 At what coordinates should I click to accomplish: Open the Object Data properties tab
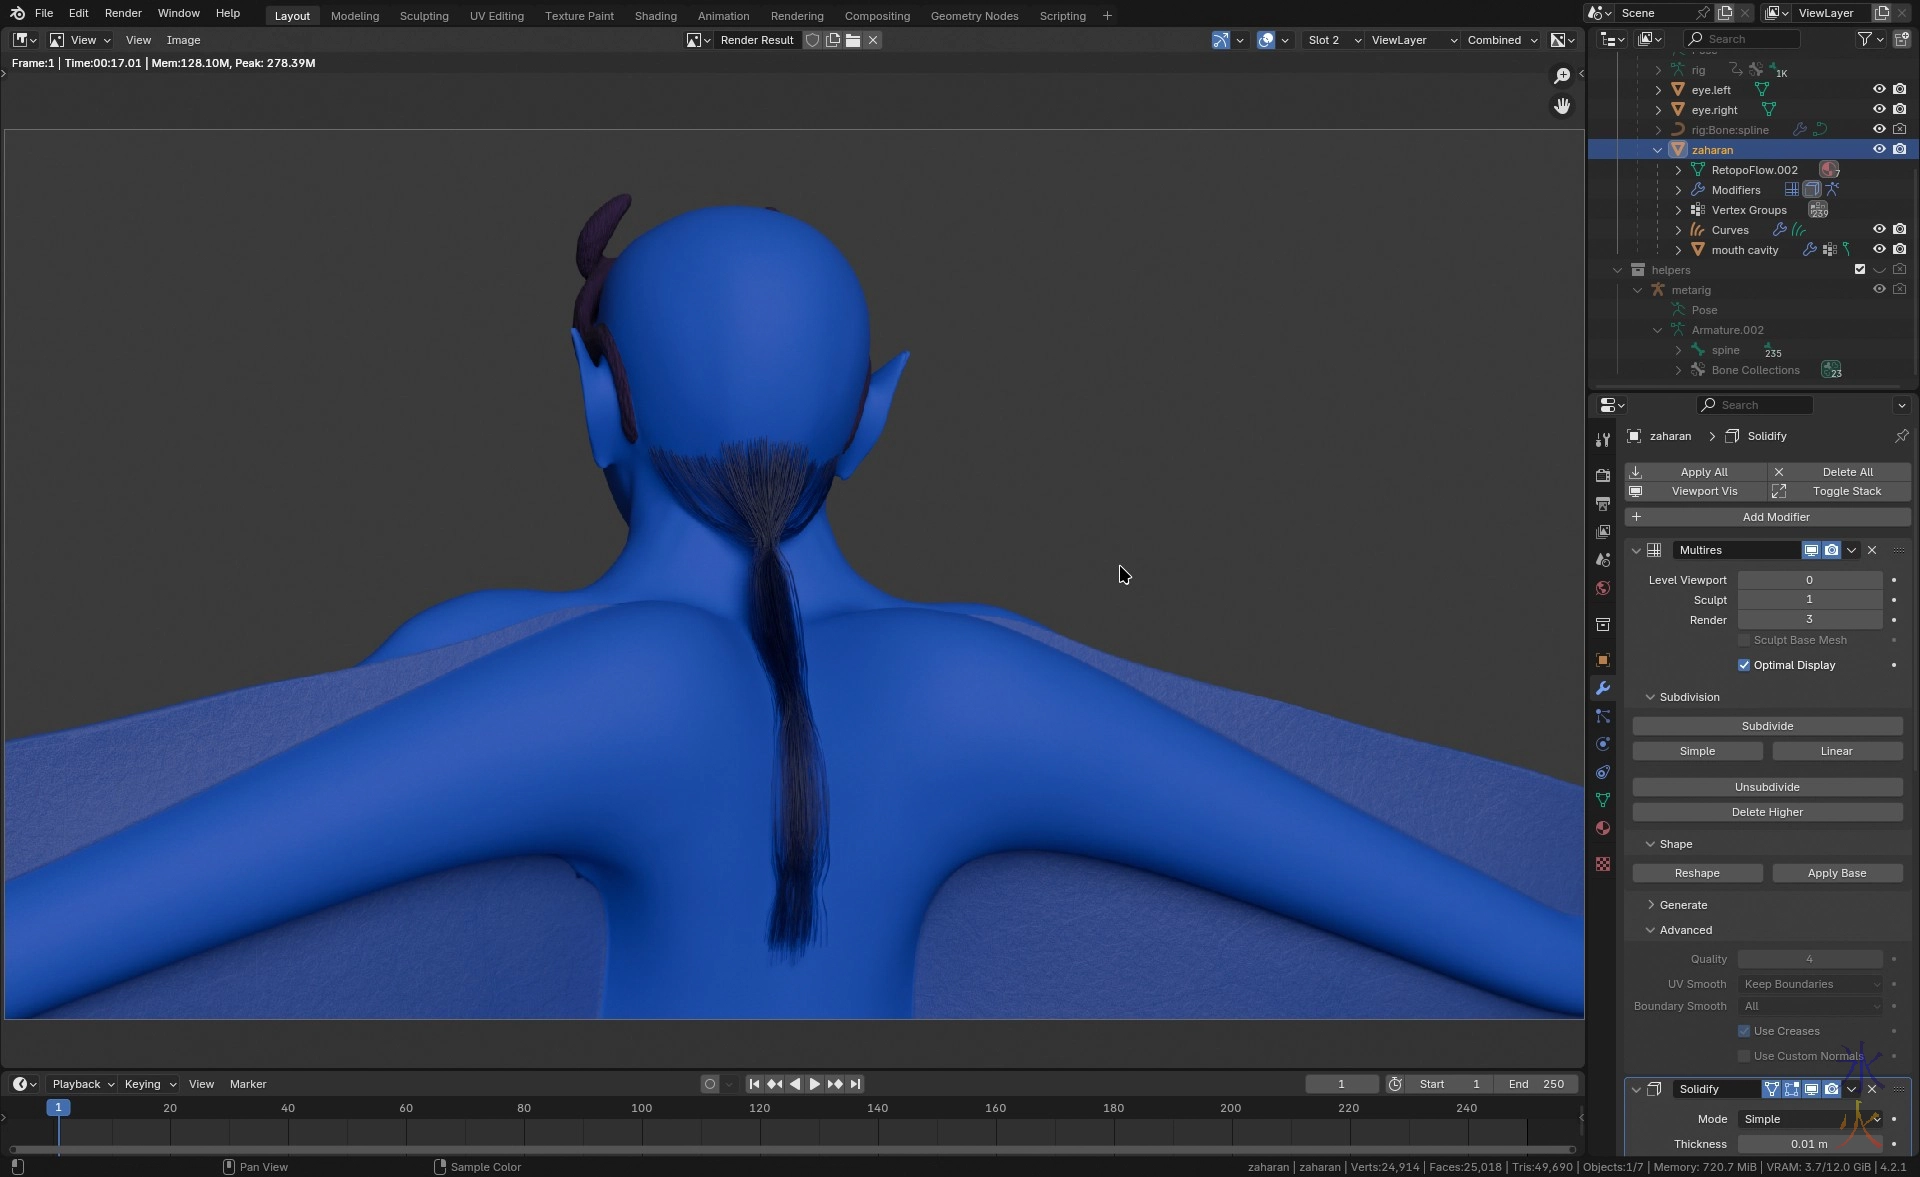click(1603, 800)
